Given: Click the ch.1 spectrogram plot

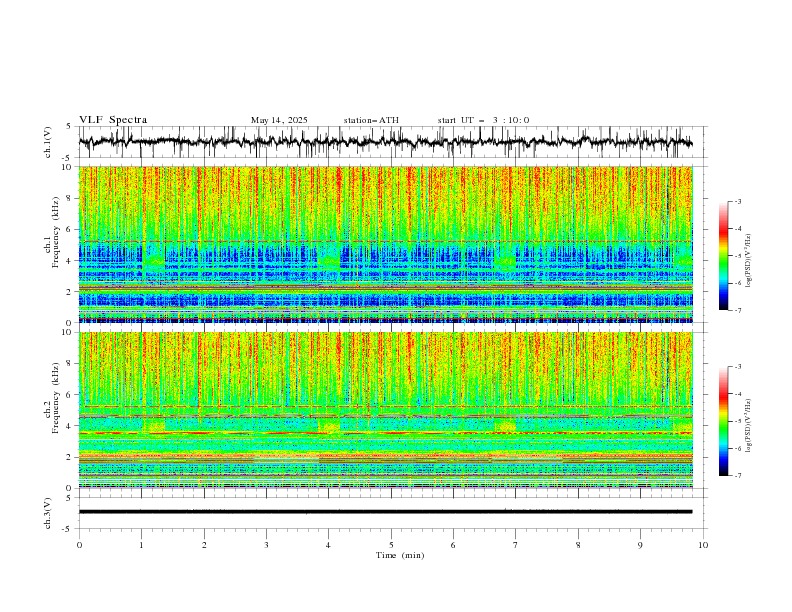Looking at the screenshot, I should 385,244.
